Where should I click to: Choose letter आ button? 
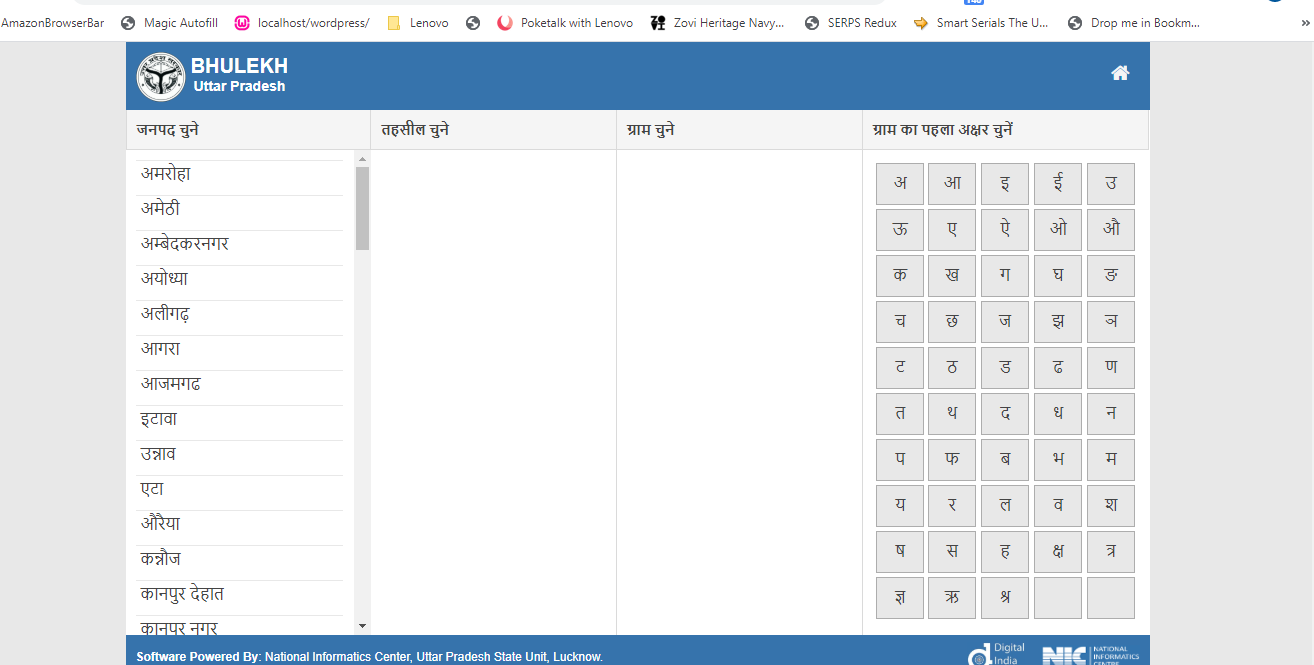point(952,184)
